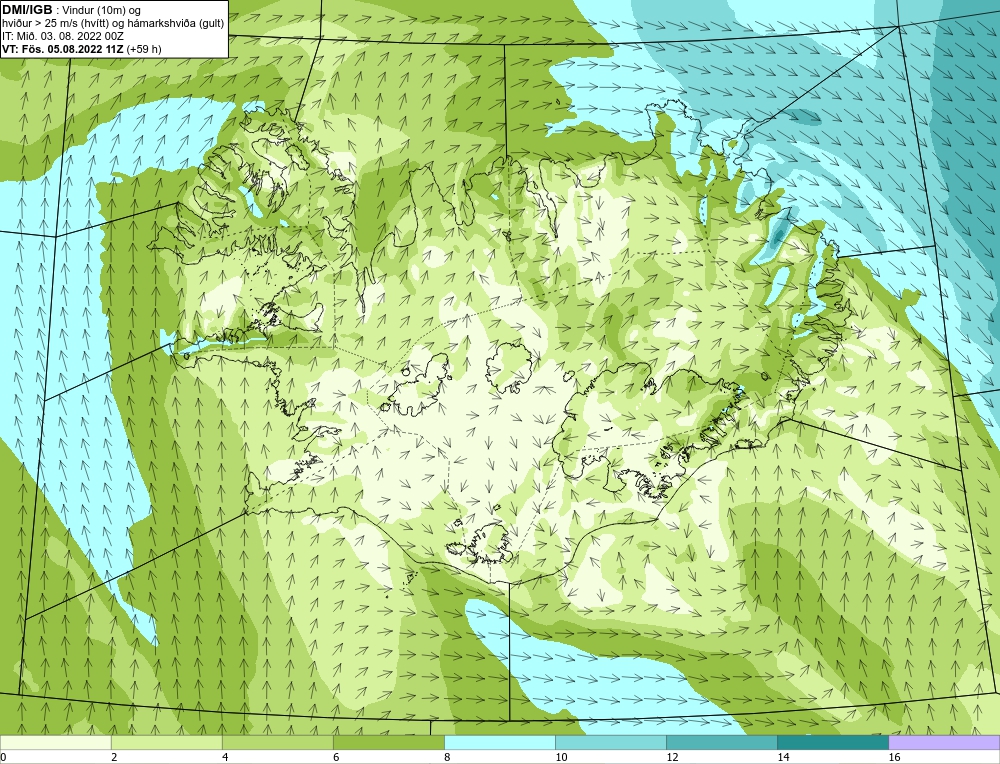Click the 12–14 m/s teal legend swatch
This screenshot has width=1000, height=764.
pos(721,742)
